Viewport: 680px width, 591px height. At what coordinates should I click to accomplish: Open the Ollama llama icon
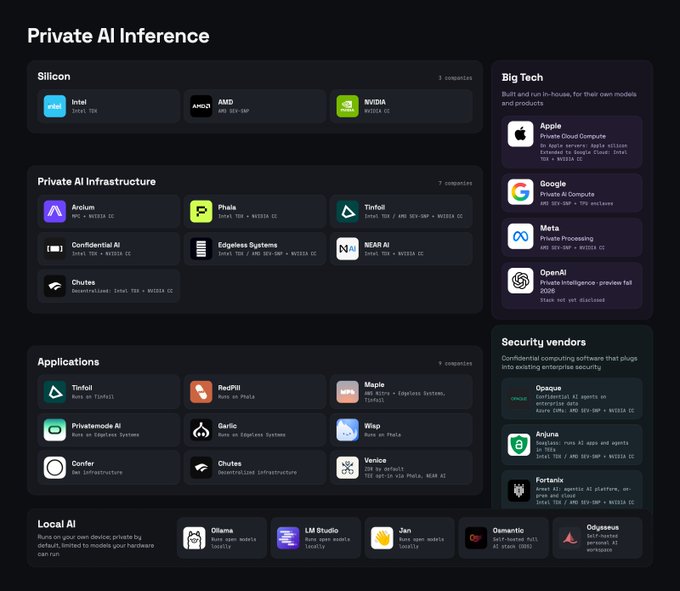194,538
